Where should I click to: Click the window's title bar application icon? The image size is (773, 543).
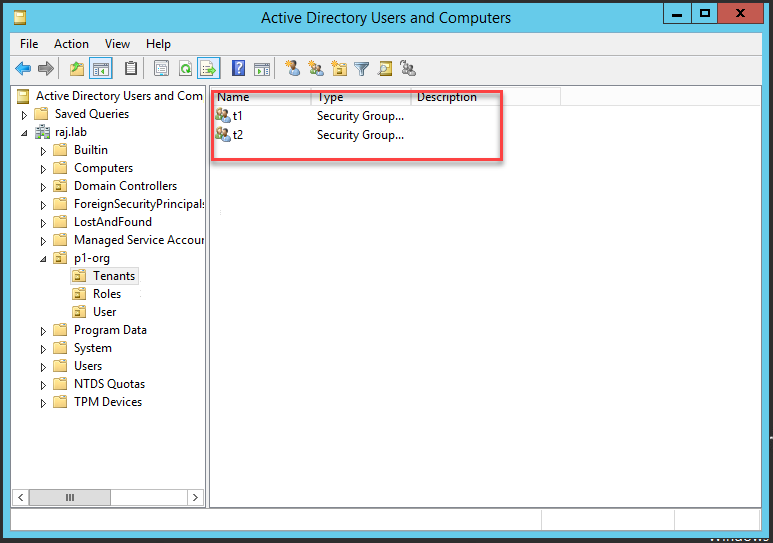[20, 18]
